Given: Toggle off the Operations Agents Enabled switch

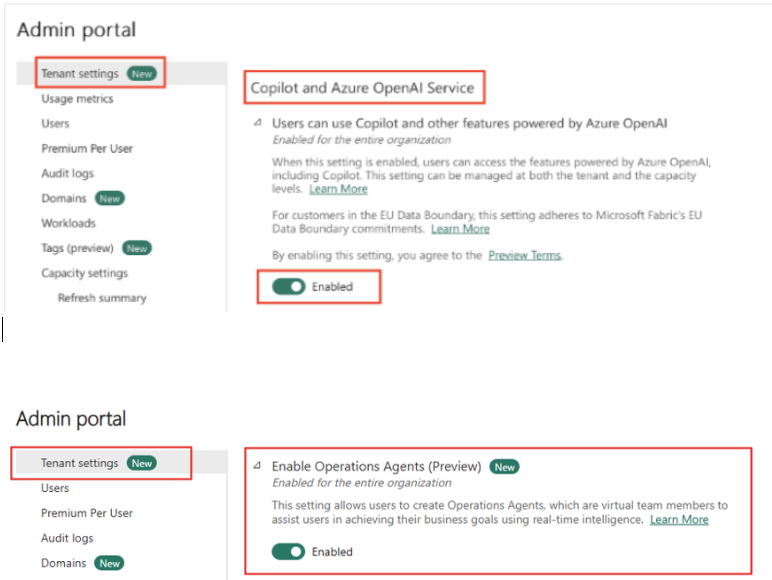Looking at the screenshot, I should coord(289,552).
